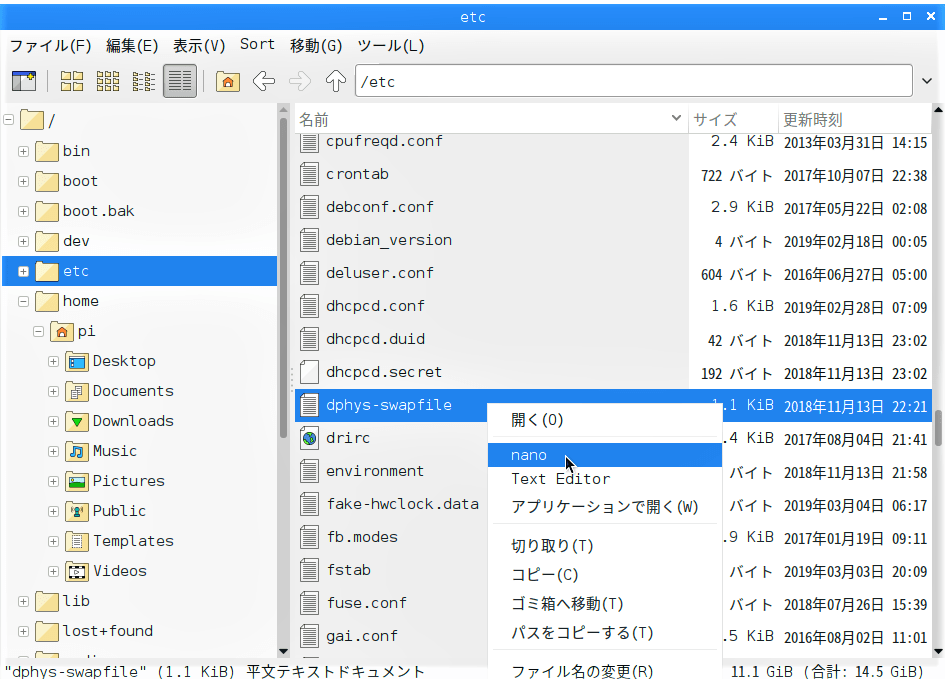Choose ファイル名の変更(R) in context menu
This screenshot has height=683, width=945.
[604, 670]
